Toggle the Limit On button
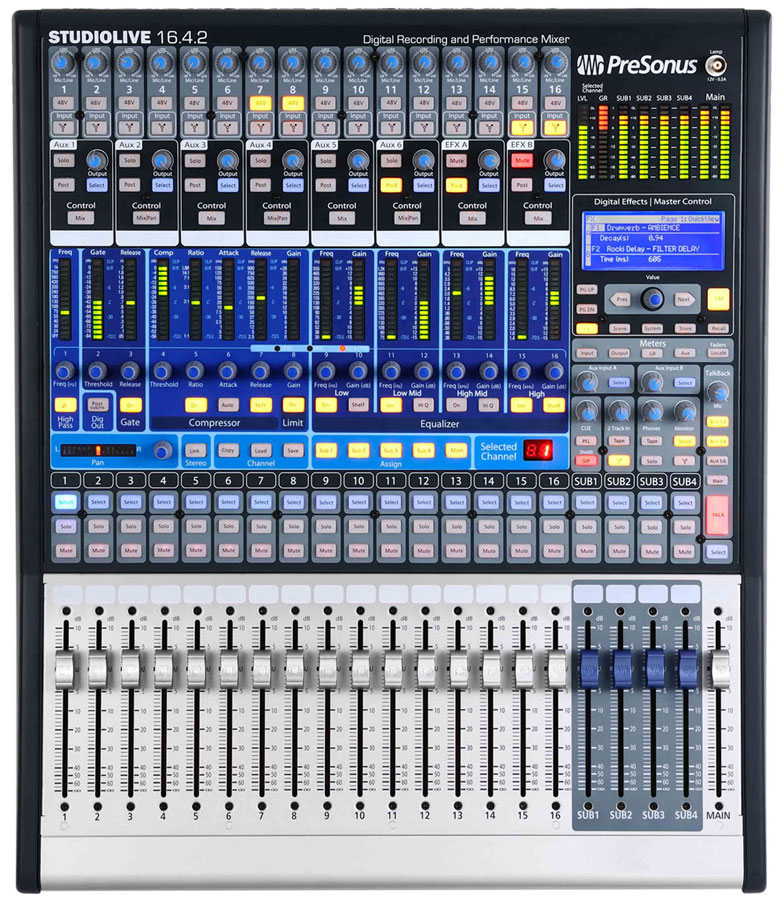 293,405
